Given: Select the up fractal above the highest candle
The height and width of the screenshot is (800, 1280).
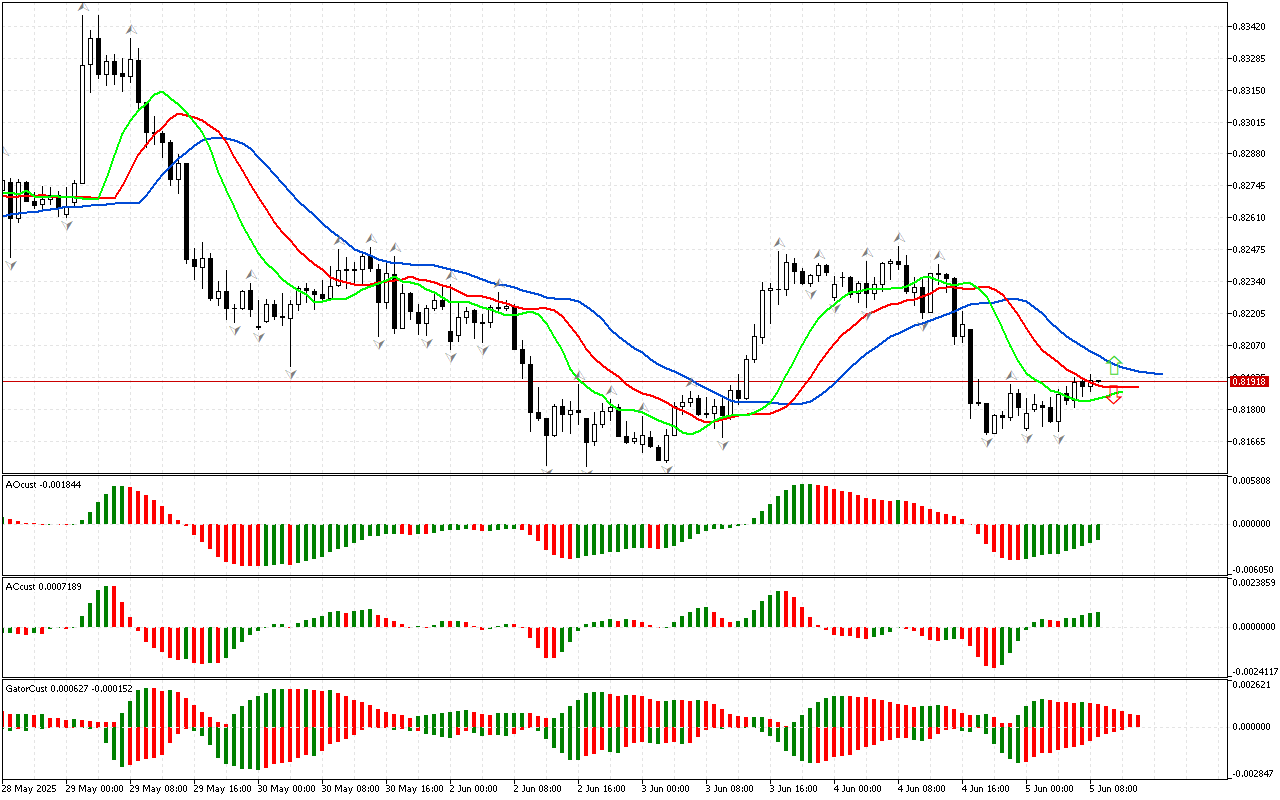Looking at the screenshot, I should (85, 9).
